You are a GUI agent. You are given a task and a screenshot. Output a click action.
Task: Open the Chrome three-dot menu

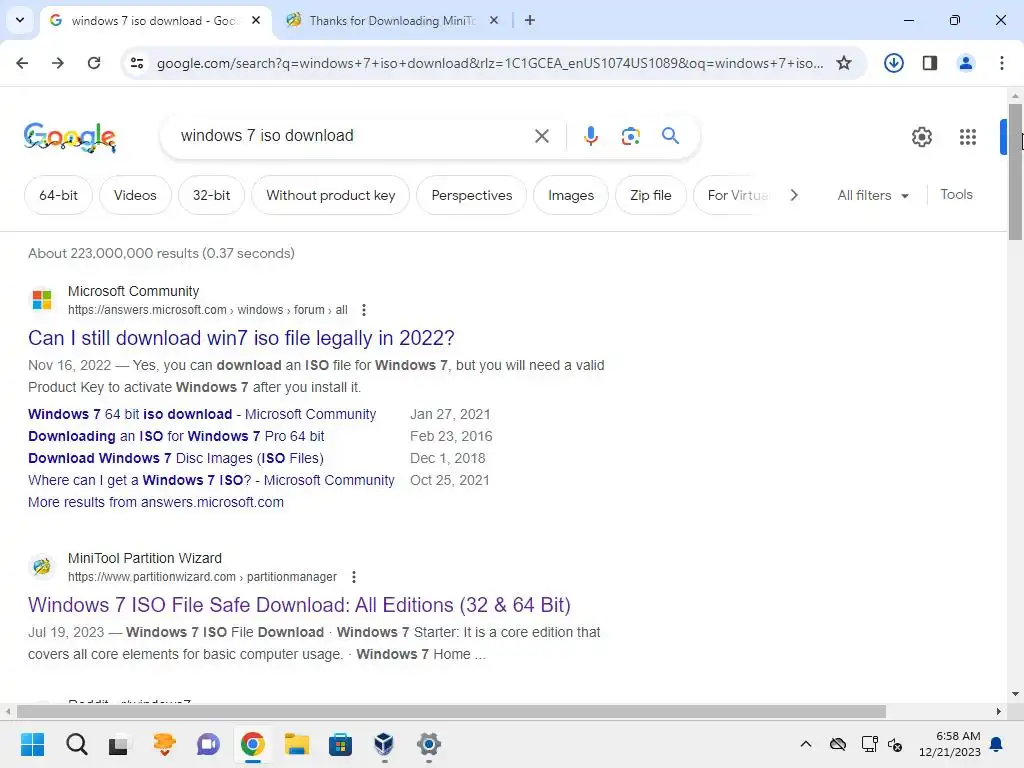click(x=1002, y=63)
